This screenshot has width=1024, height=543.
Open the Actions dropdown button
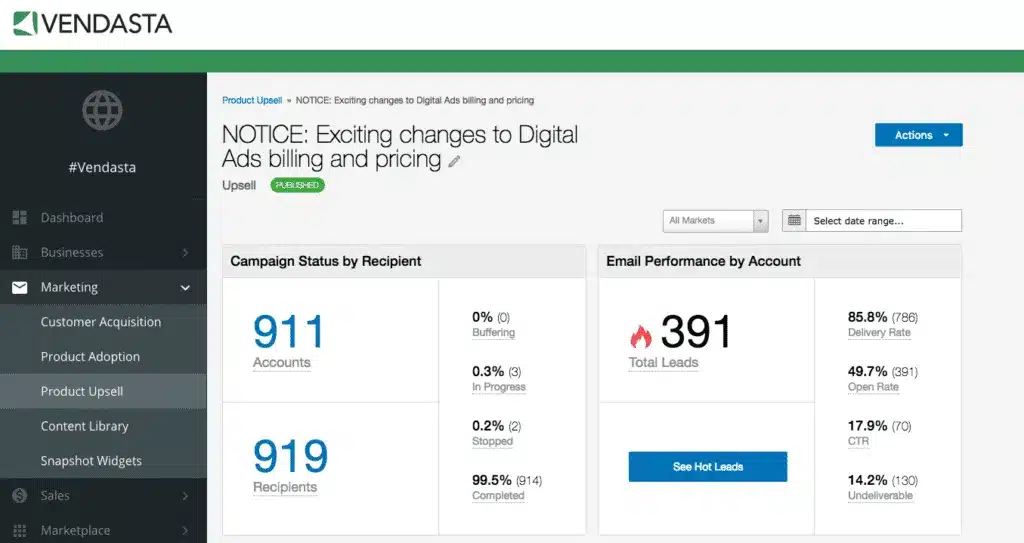pos(918,135)
